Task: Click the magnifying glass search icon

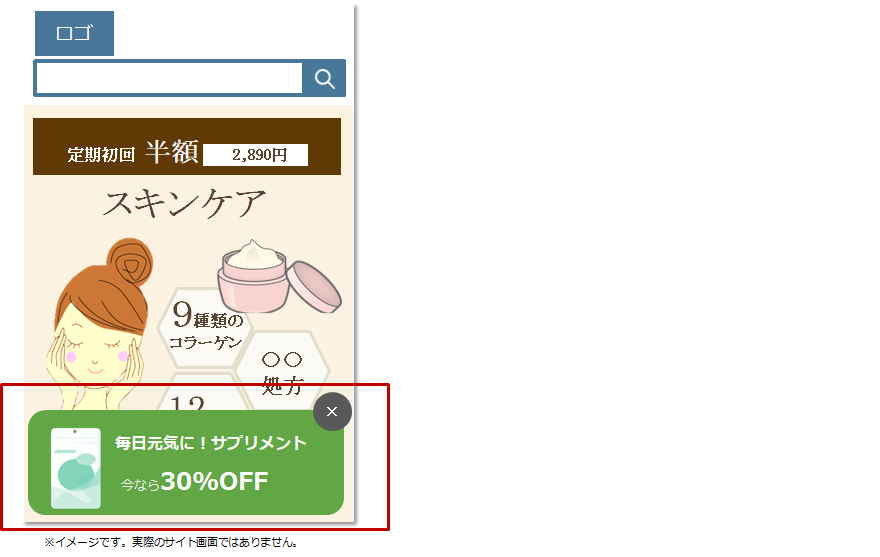Action: (324, 79)
